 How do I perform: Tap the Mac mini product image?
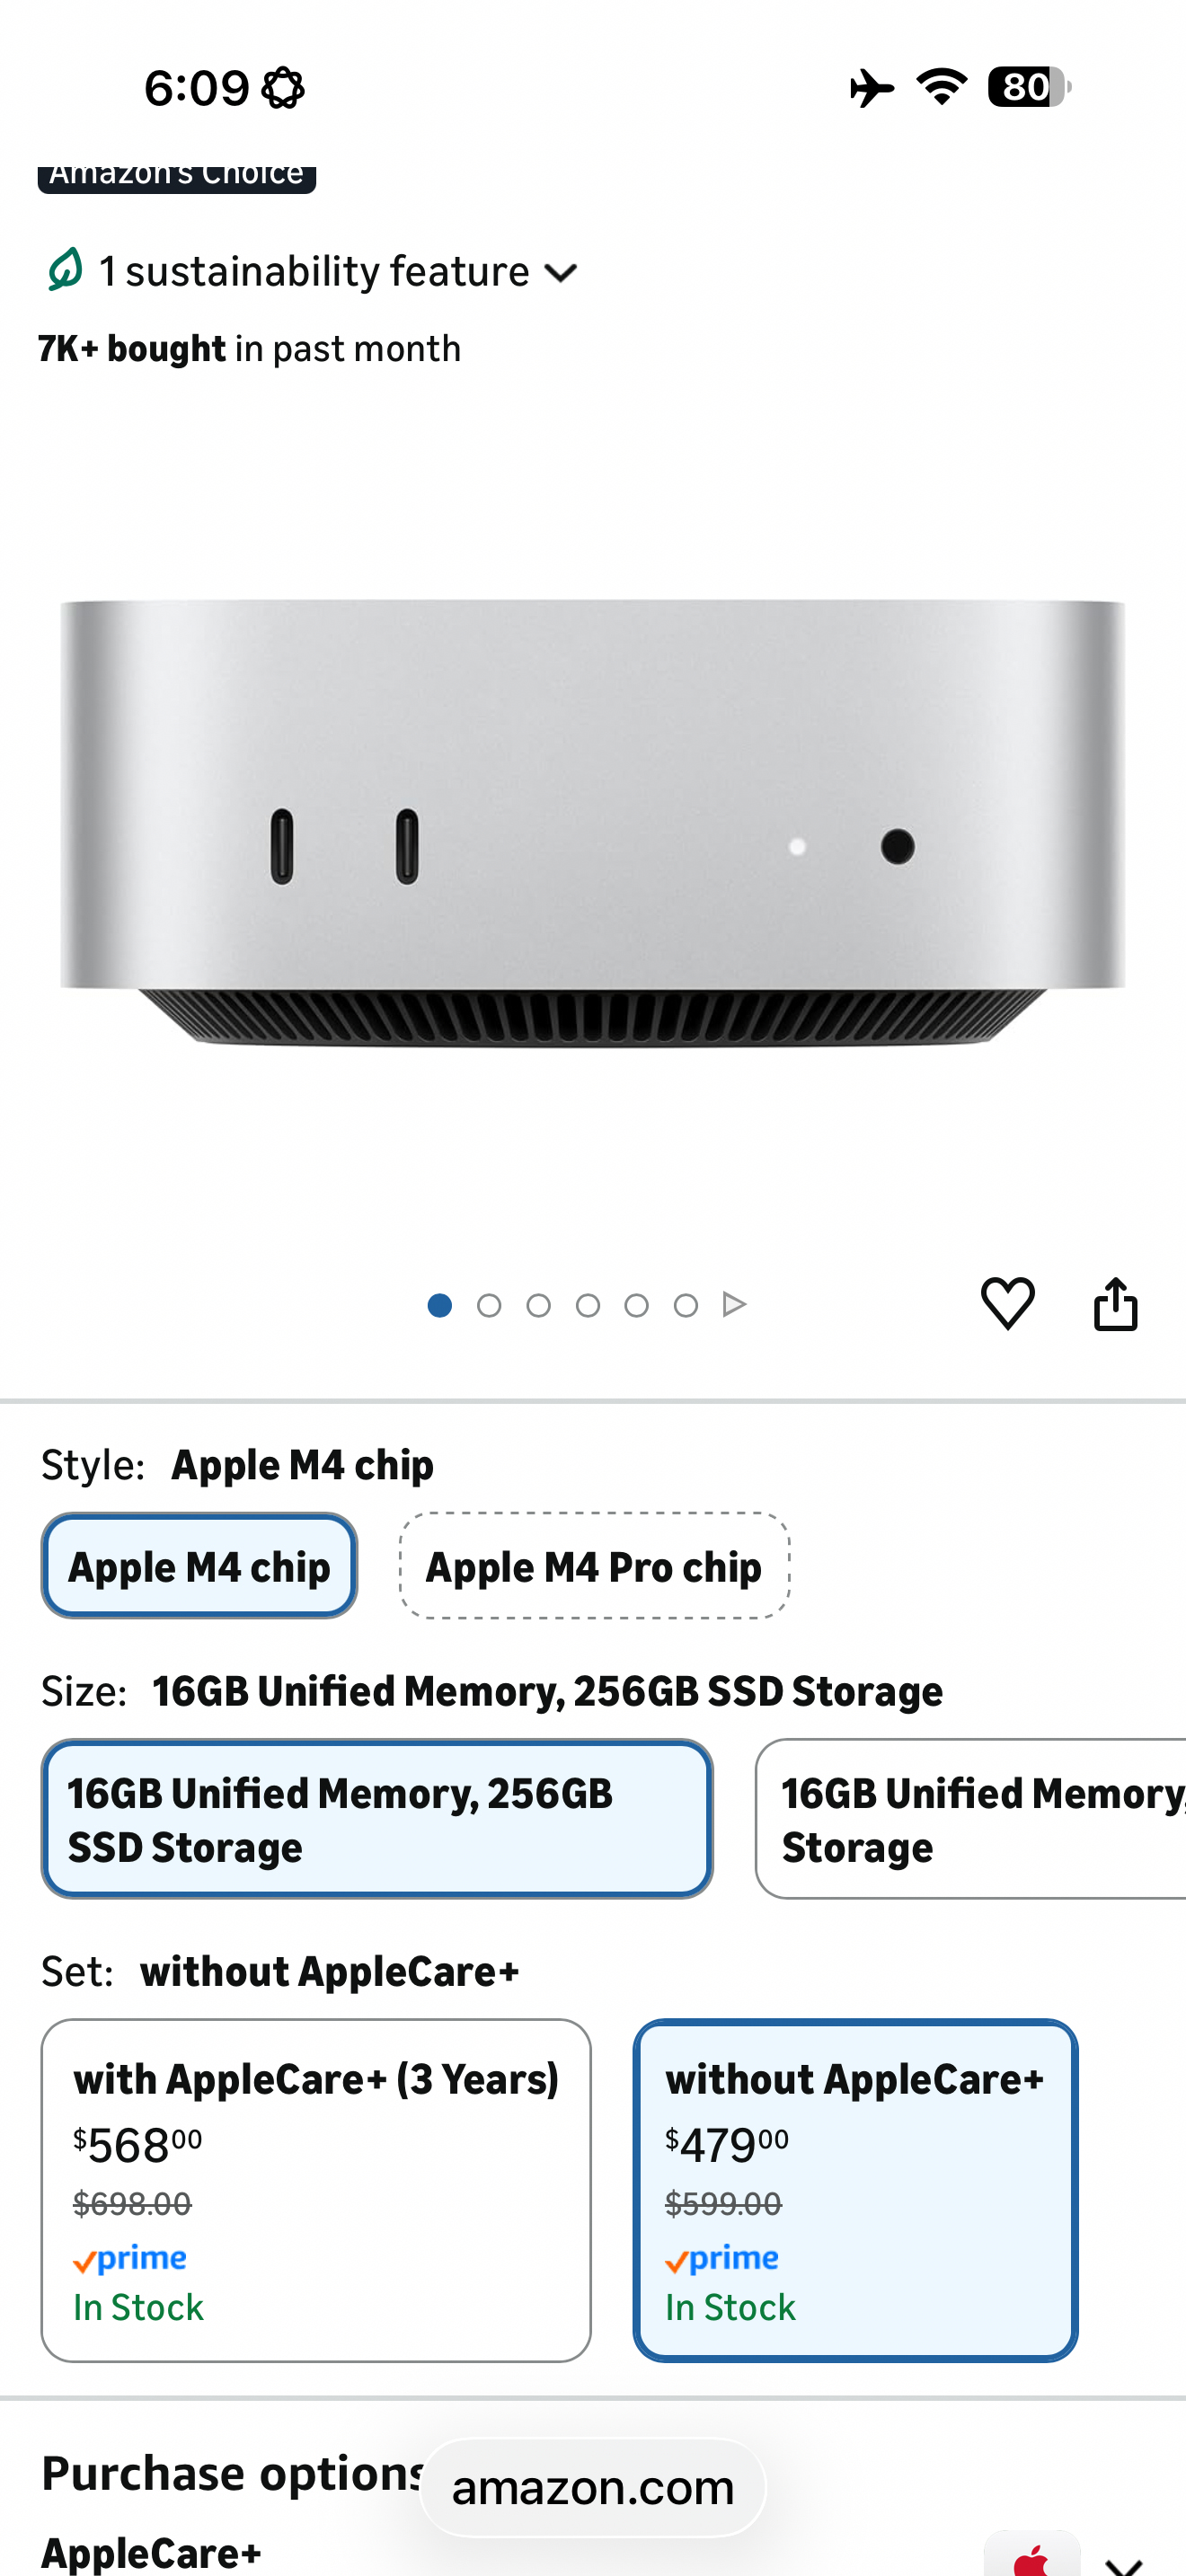tap(593, 823)
